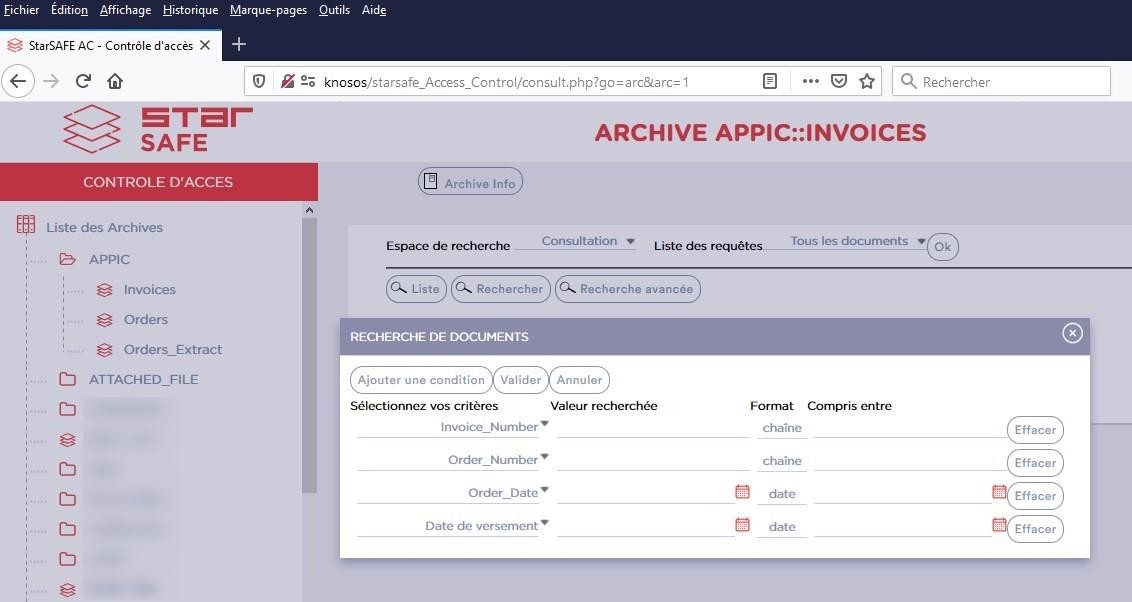Open the Orders_Extract archive in tree
The width and height of the screenshot is (1132, 602).
point(172,350)
